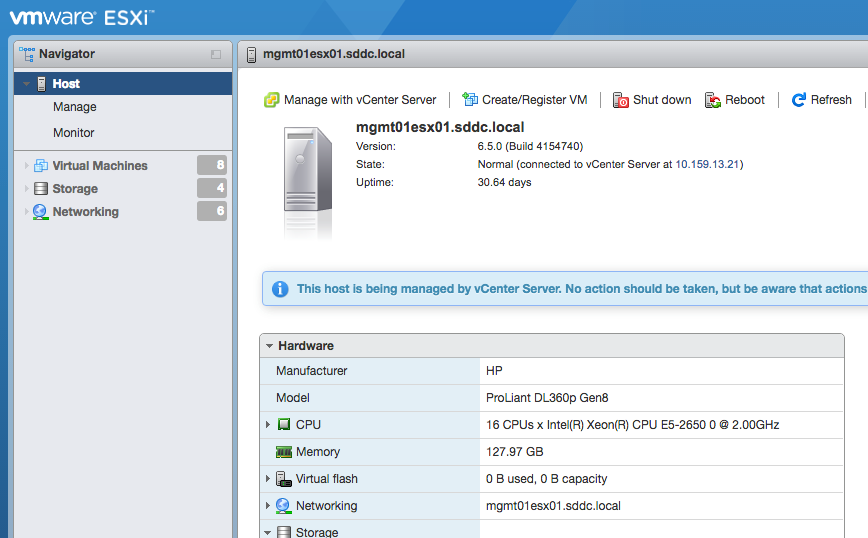
Task: Click the bold host name heading mgmt01esx01.sddc.local
Action: tap(440, 127)
